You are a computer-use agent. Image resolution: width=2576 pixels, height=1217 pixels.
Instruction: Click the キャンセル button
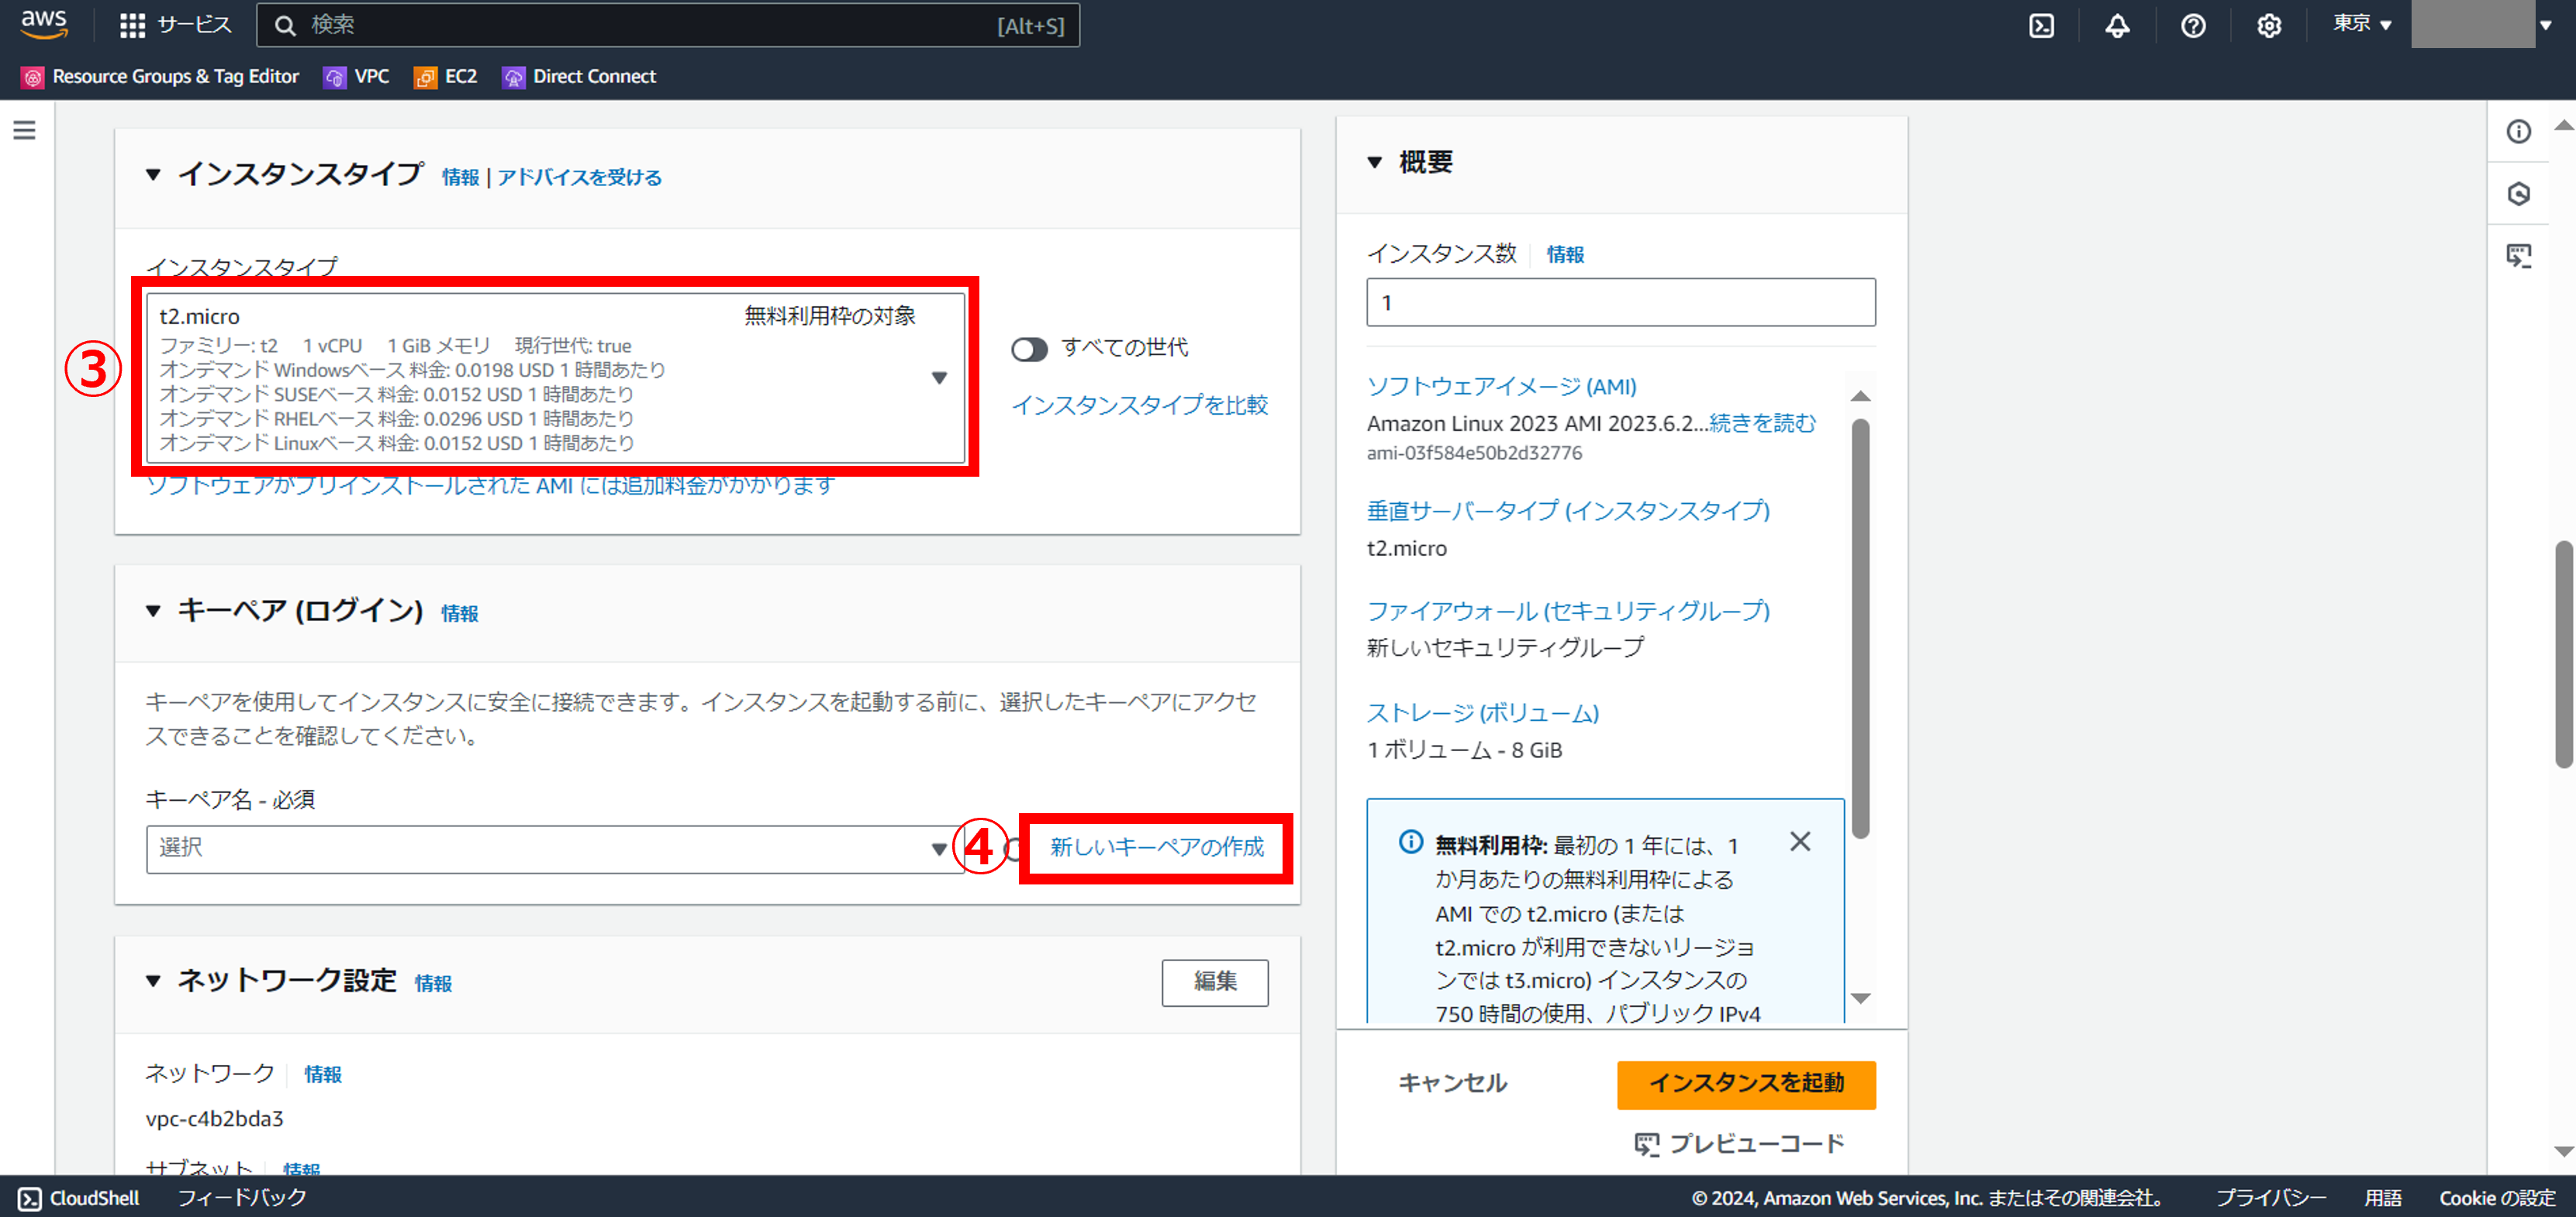tap(1453, 1083)
